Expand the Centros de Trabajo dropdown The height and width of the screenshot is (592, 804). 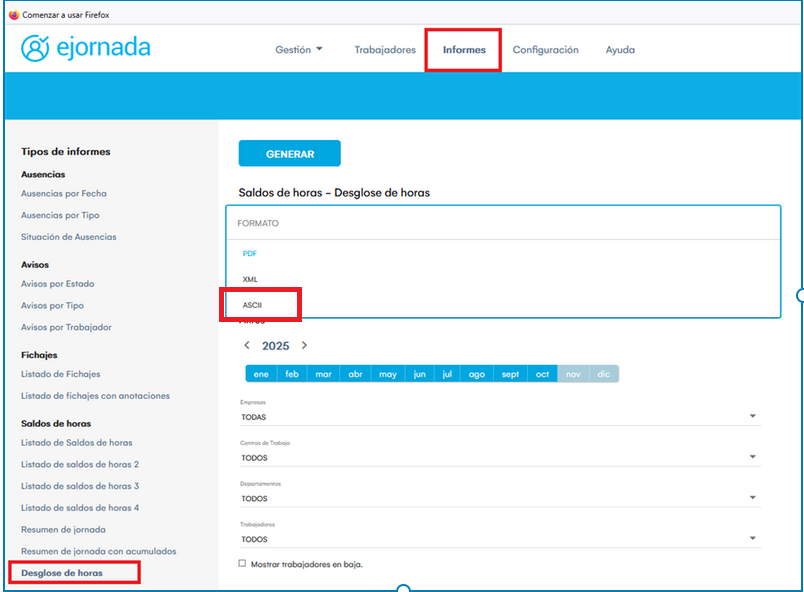pos(752,458)
